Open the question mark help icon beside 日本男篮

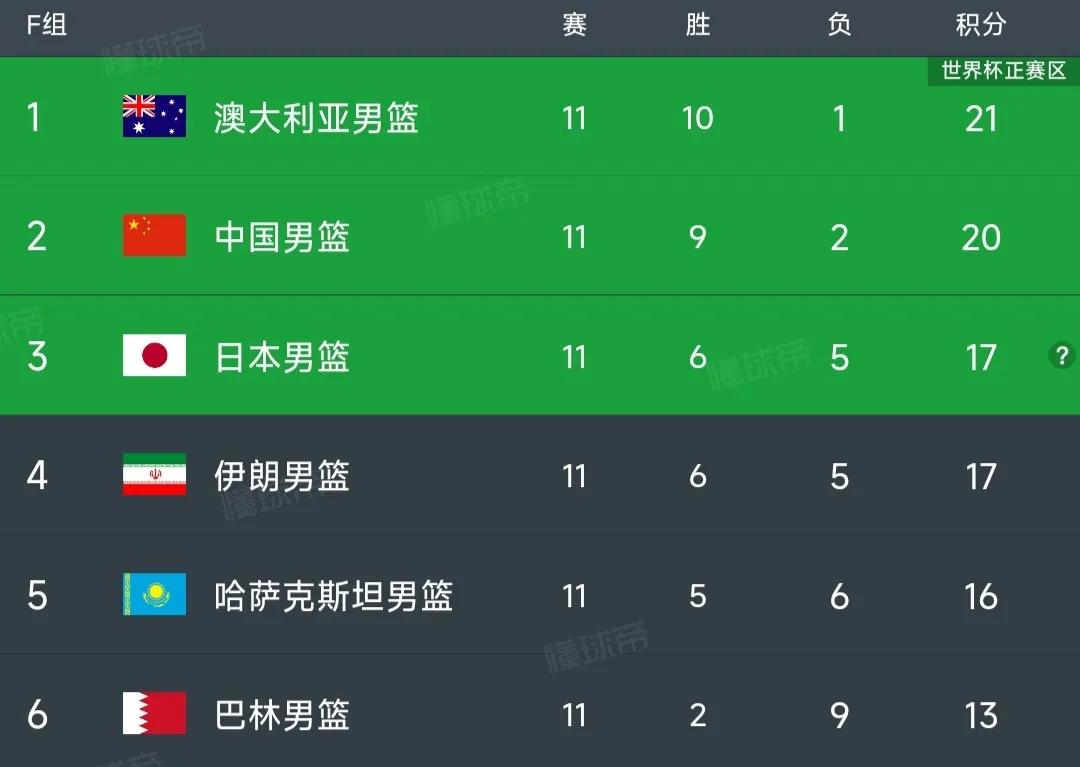click(1064, 354)
